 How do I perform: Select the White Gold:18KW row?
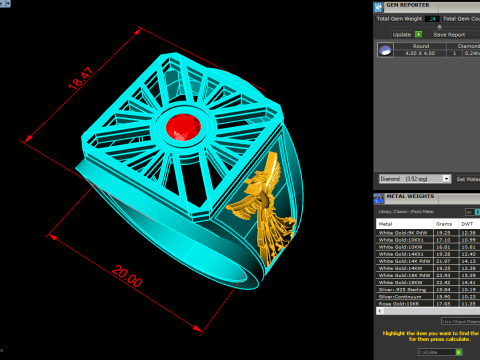(x=428, y=282)
